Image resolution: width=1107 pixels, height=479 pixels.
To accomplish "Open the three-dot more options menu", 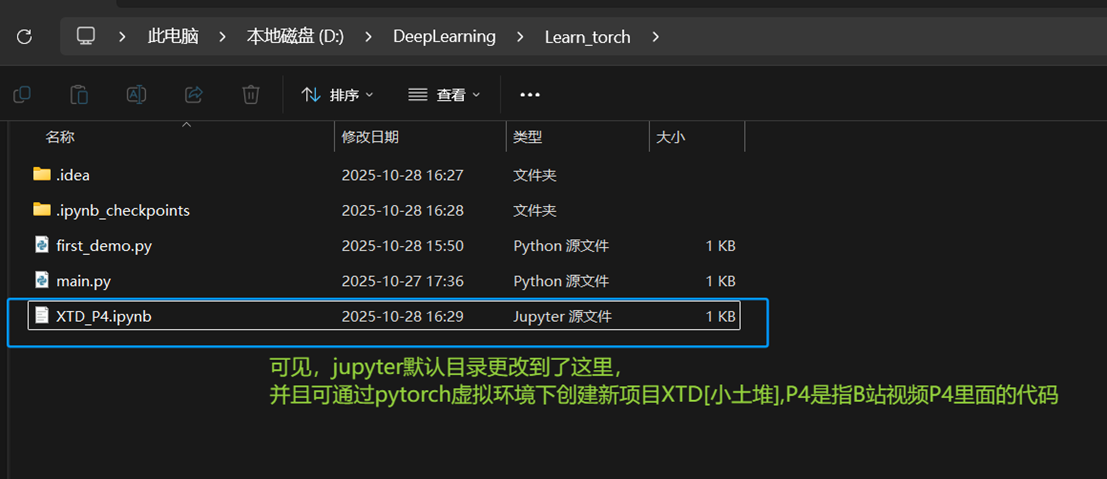I will (x=529, y=95).
